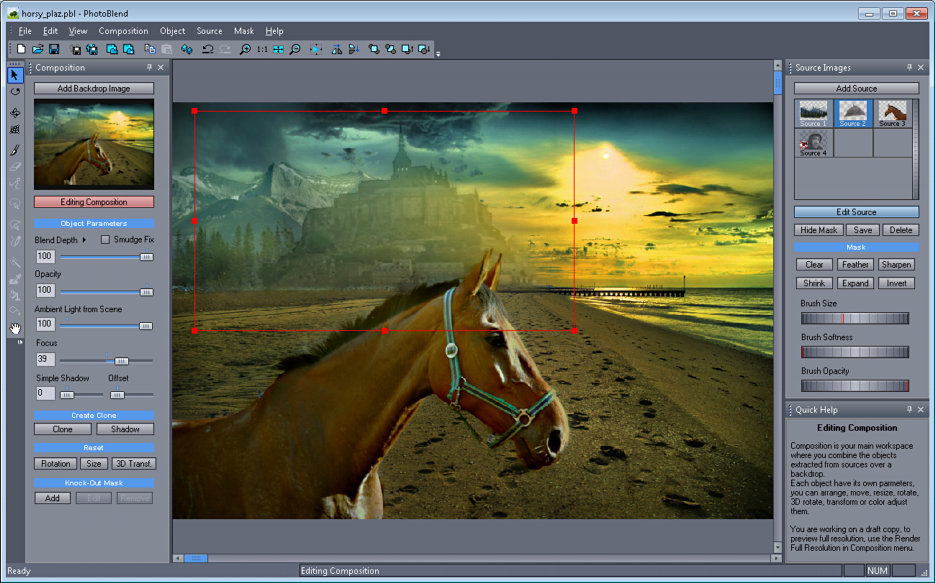This screenshot has height=583, width=935.
Task: Select the hand pan tool
Action: 15,327
